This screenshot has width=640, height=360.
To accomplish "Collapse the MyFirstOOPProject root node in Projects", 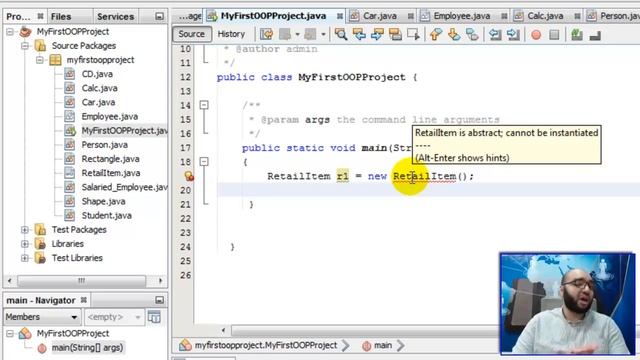I will pyautogui.click(x=10, y=31).
